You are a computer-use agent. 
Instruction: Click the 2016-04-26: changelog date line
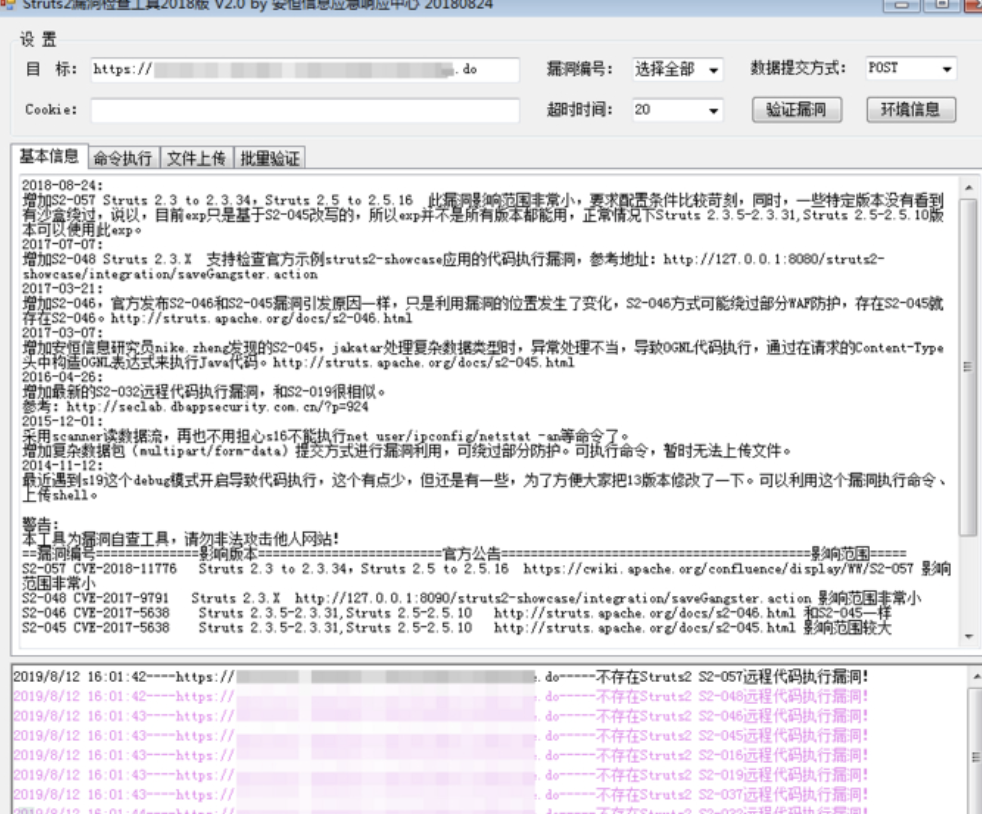pyautogui.click(x=62, y=377)
